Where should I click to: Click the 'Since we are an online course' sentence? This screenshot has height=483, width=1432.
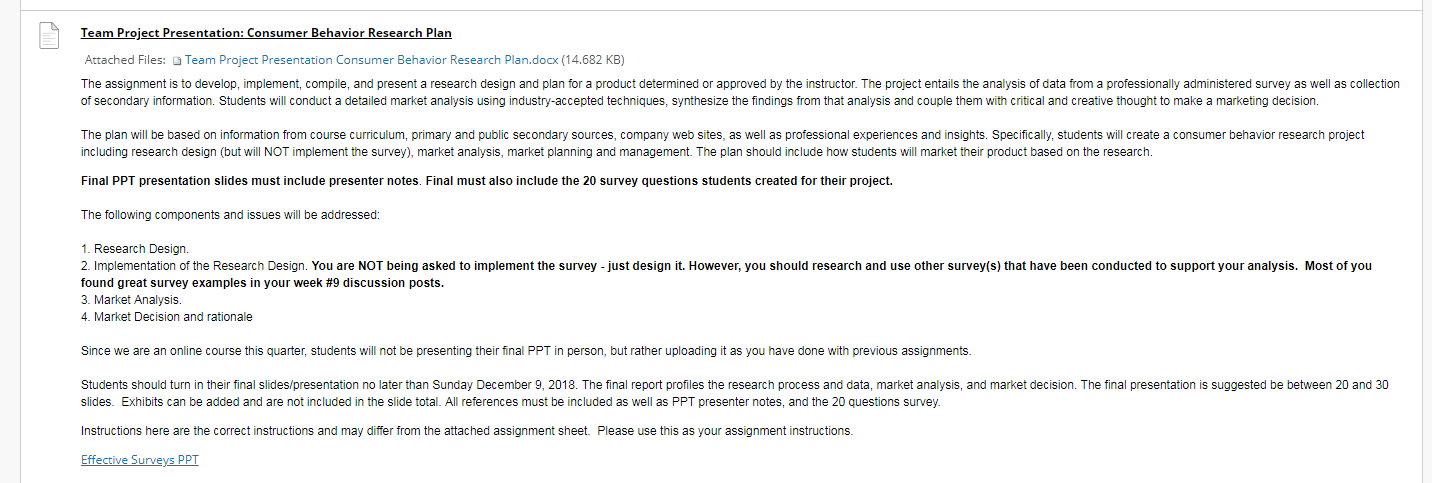coord(525,351)
